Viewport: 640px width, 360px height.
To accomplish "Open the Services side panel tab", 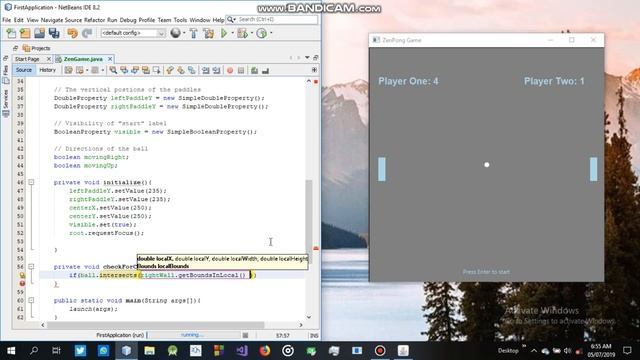I will (x=6, y=103).
